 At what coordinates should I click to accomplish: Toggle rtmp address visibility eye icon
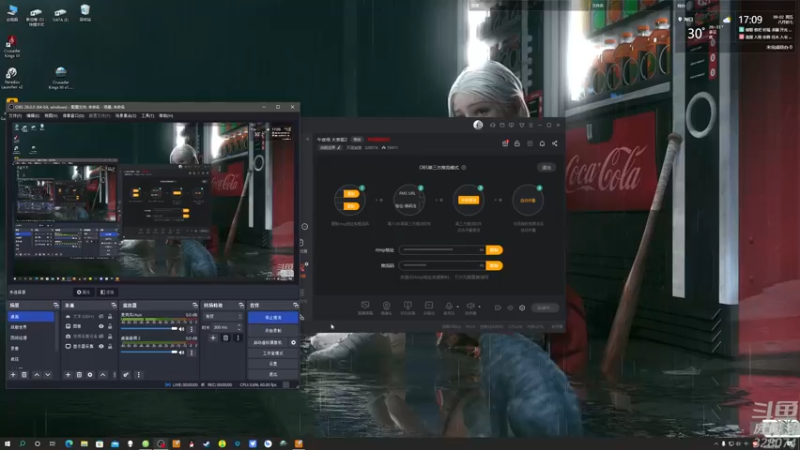point(481,250)
